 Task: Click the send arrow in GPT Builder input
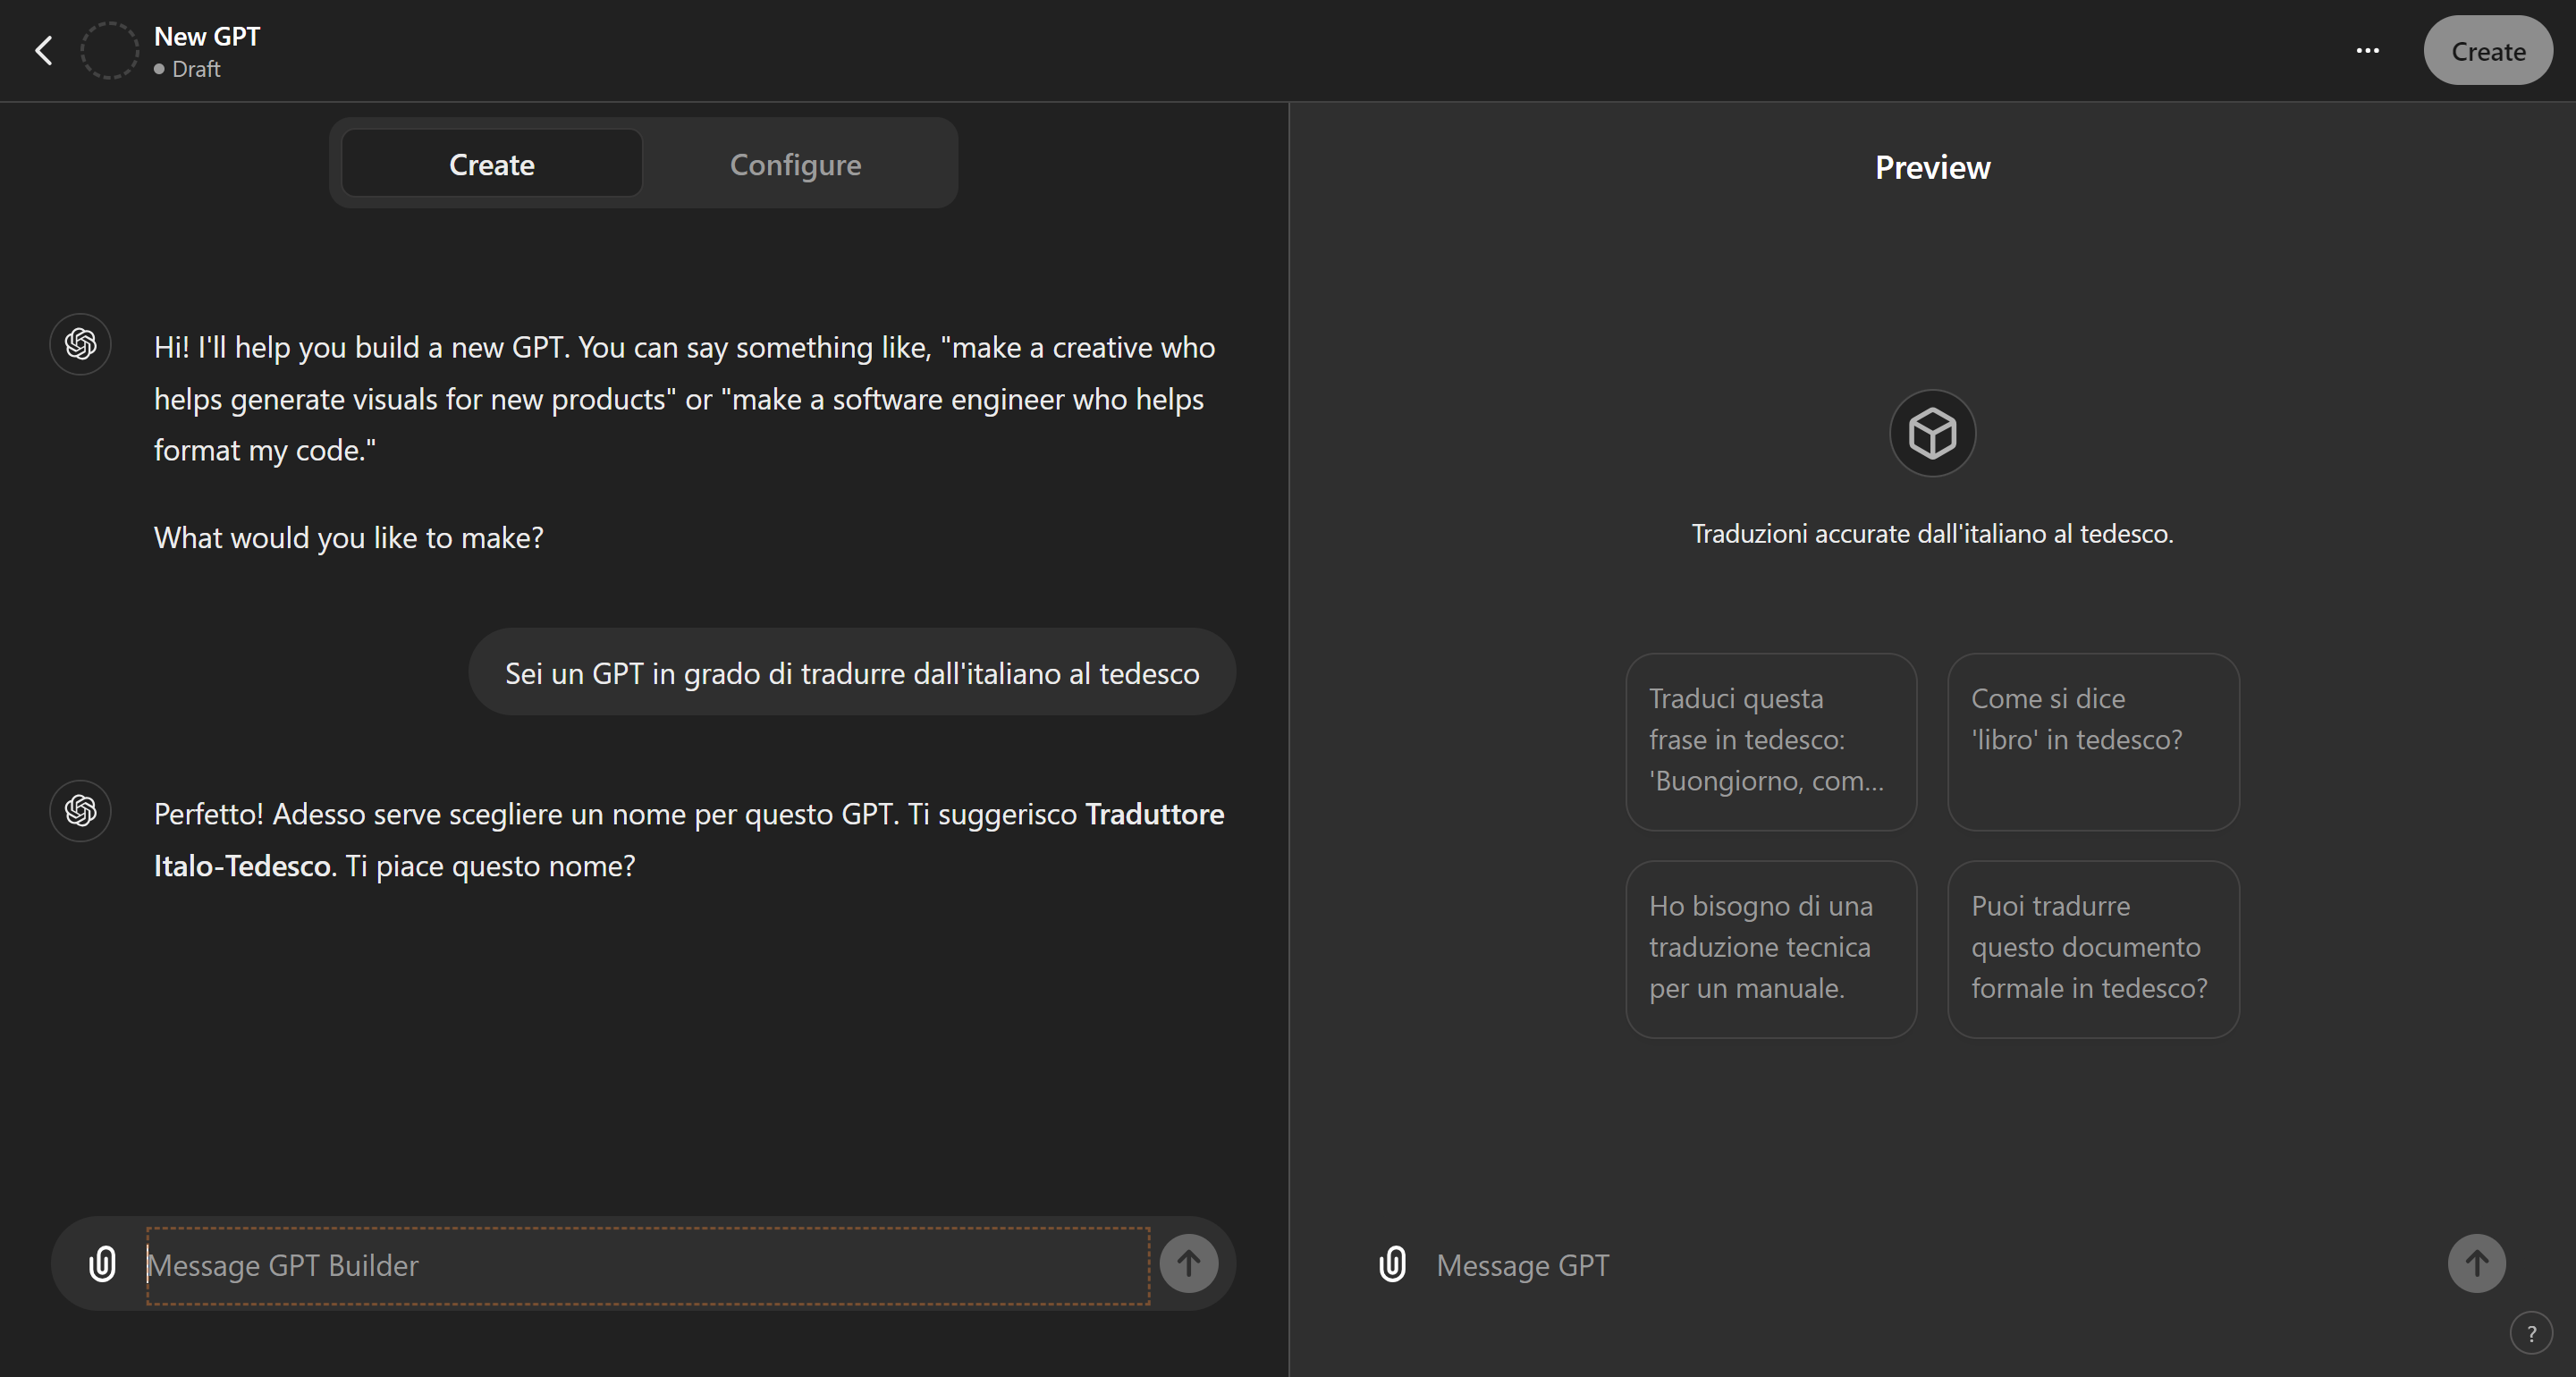(1188, 1264)
